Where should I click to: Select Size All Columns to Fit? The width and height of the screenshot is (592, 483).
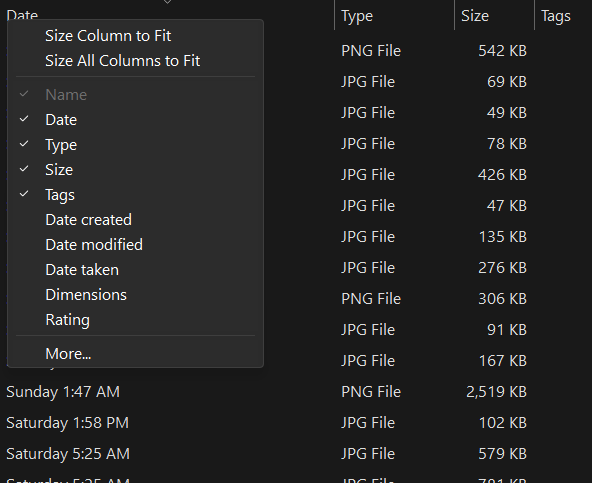click(x=135, y=61)
